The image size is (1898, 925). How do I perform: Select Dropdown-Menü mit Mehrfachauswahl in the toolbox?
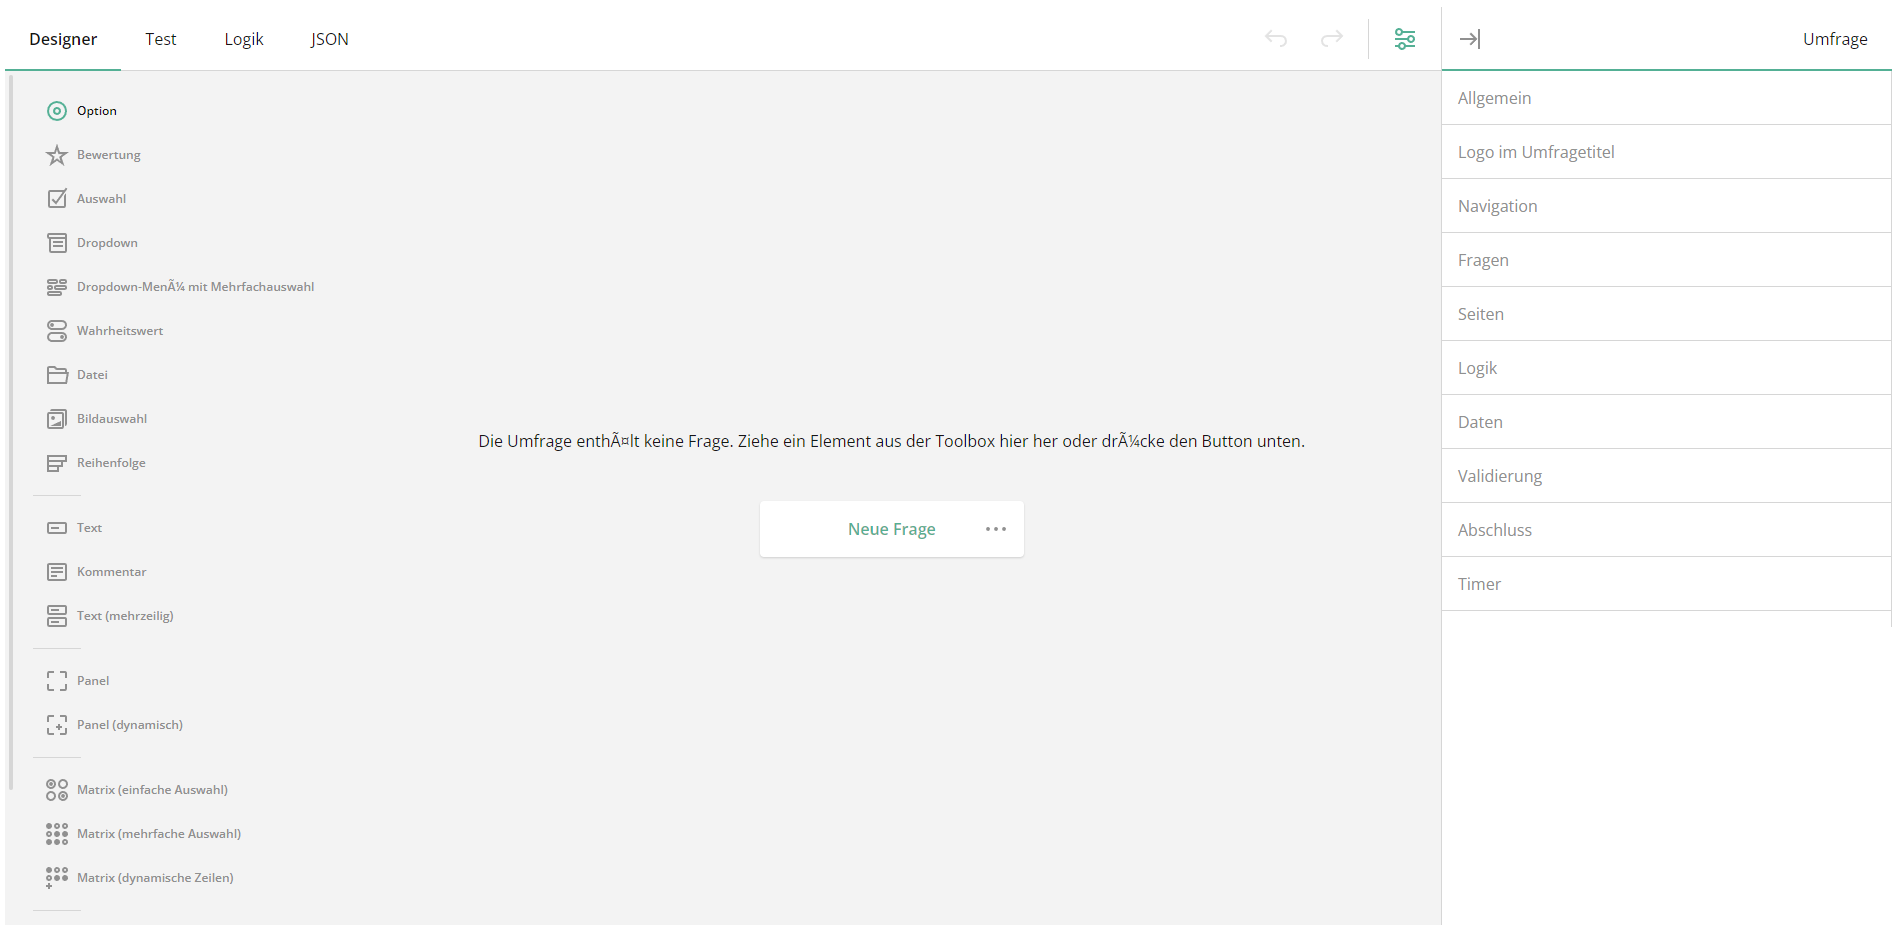pyautogui.click(x=57, y=286)
